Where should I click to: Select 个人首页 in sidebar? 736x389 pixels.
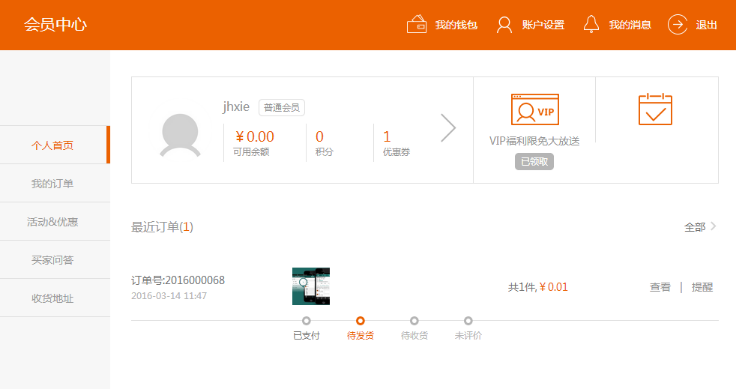pos(55,145)
